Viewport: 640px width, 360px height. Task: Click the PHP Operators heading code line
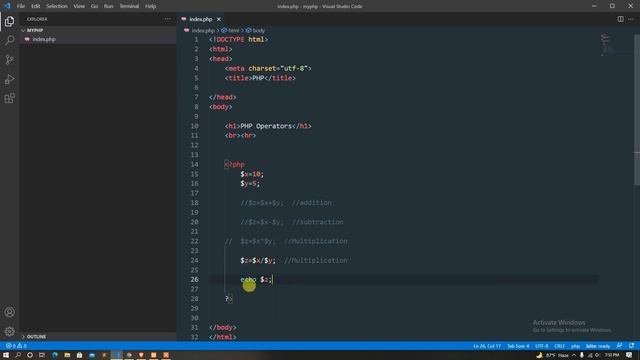click(x=268, y=126)
